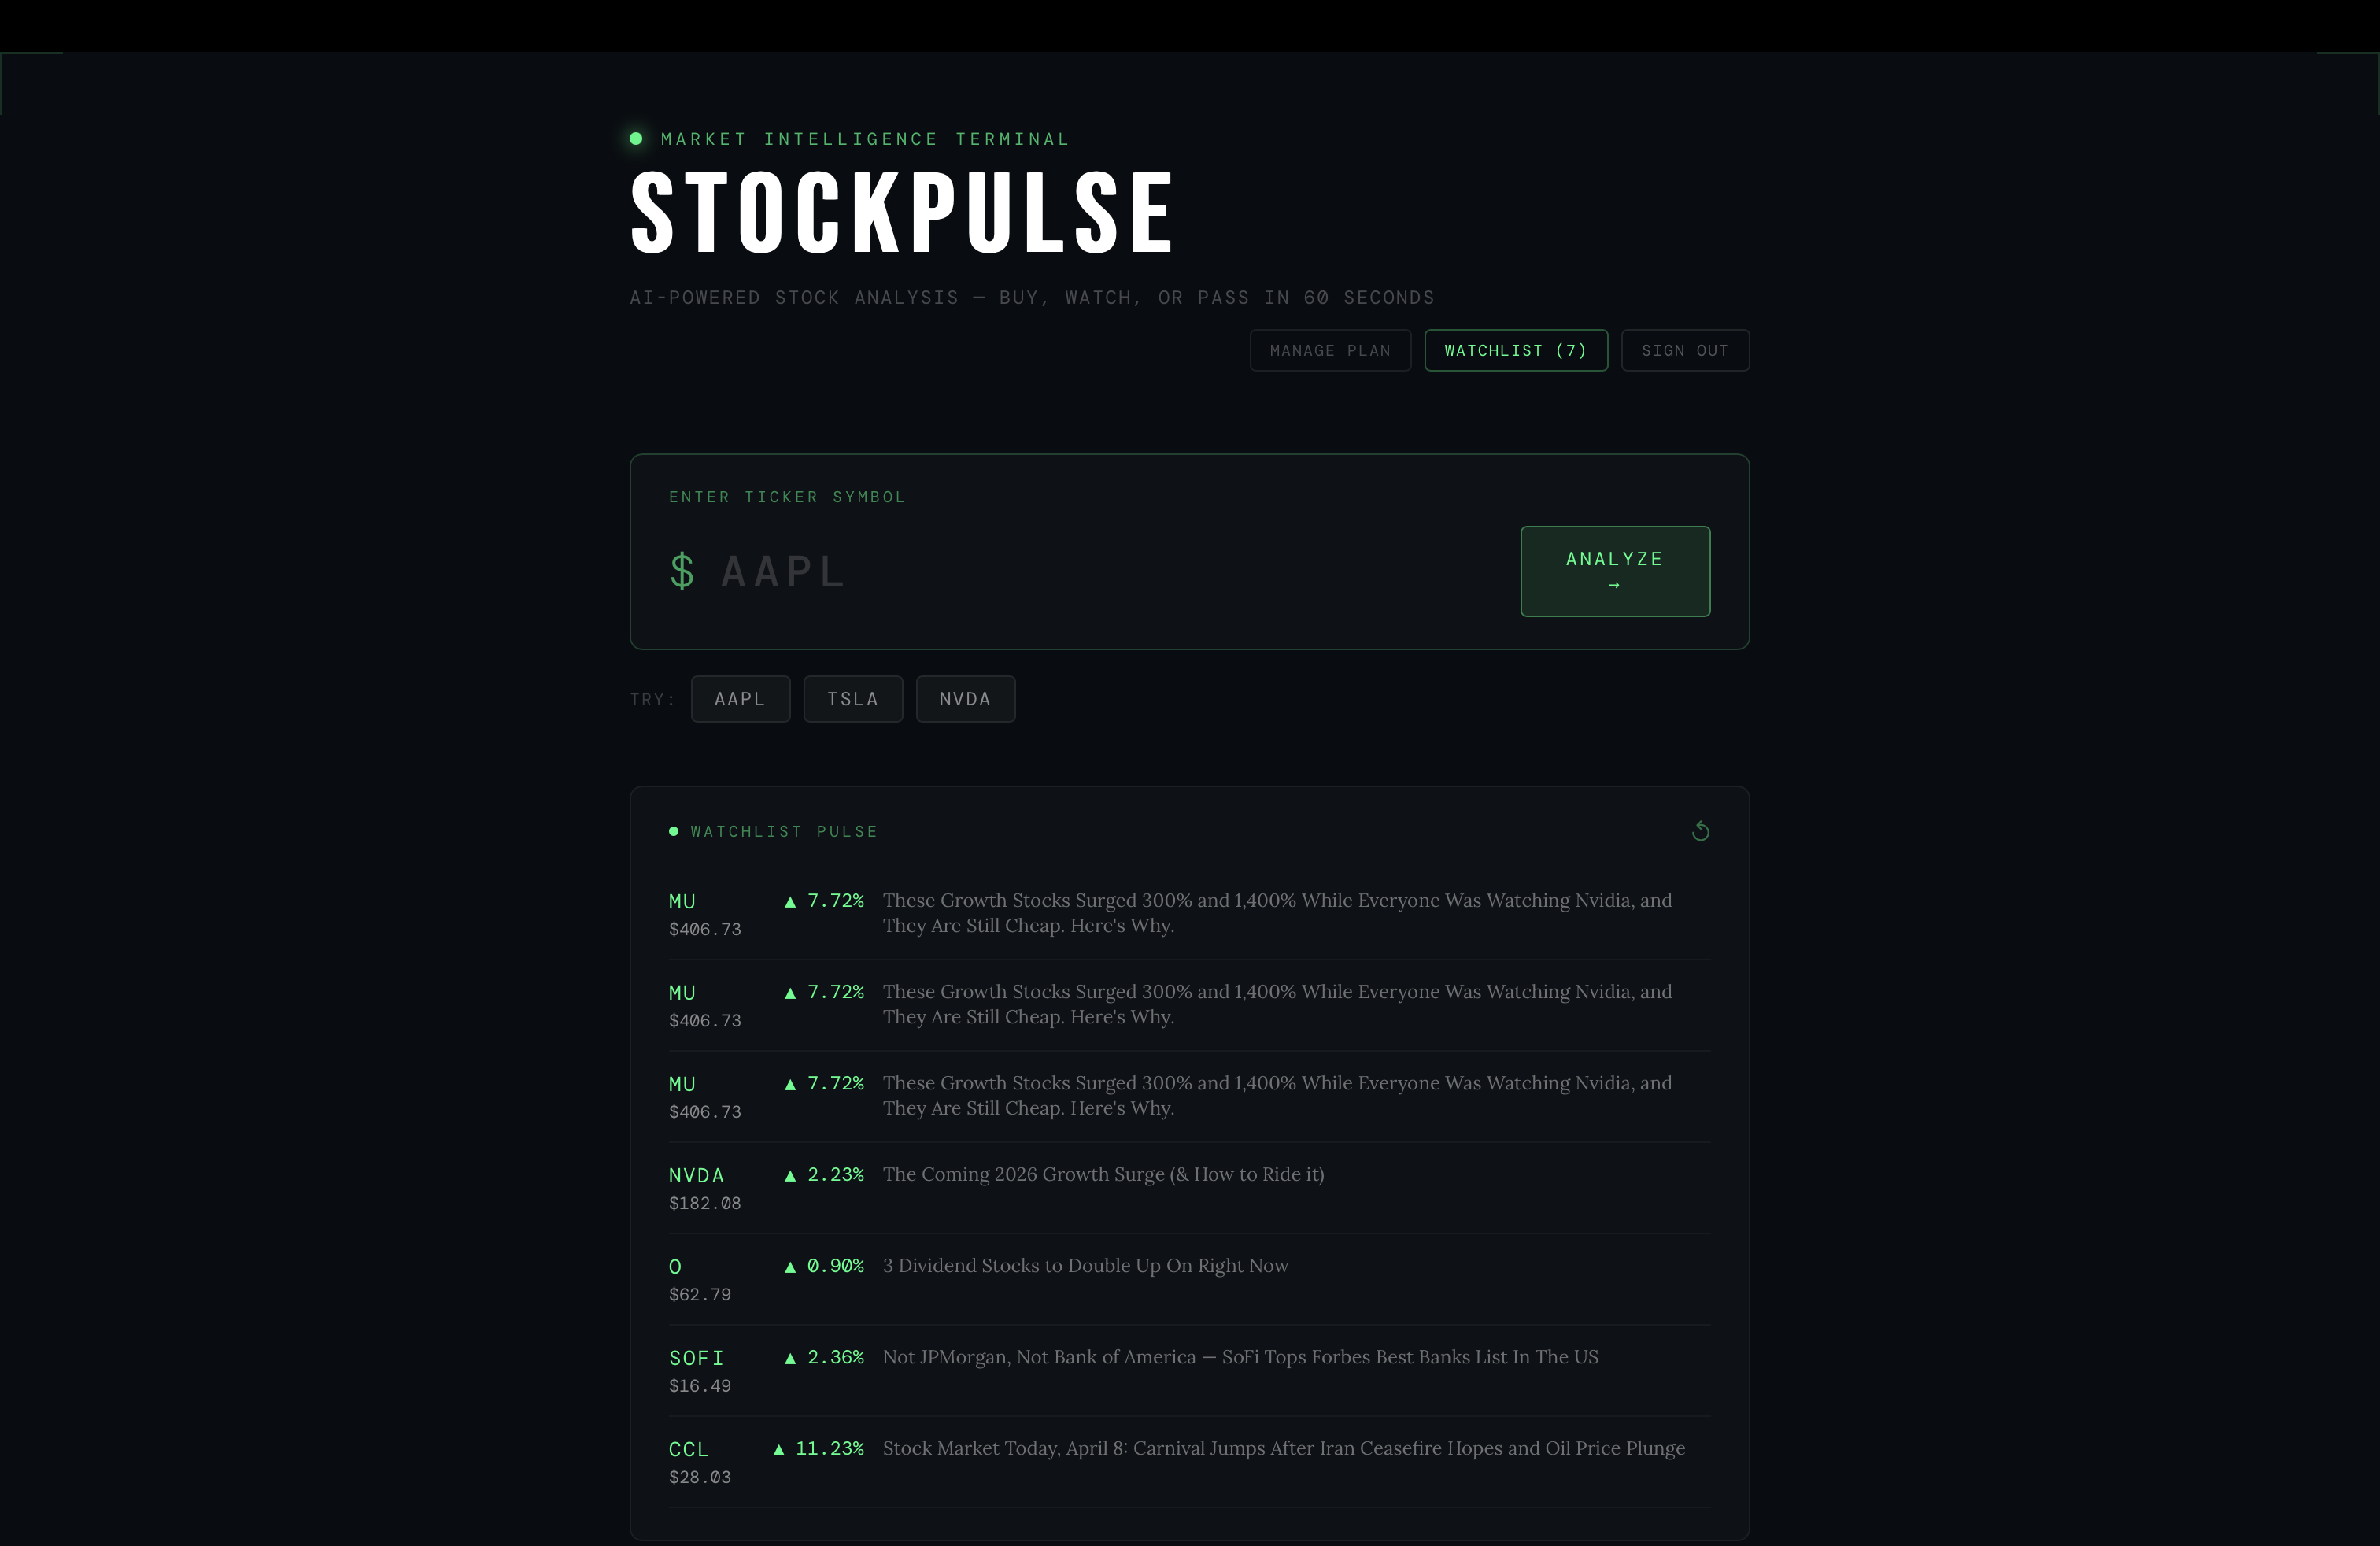Expand the MU watchlist entry
This screenshot has width=2380, height=1546.
pos(682,901)
